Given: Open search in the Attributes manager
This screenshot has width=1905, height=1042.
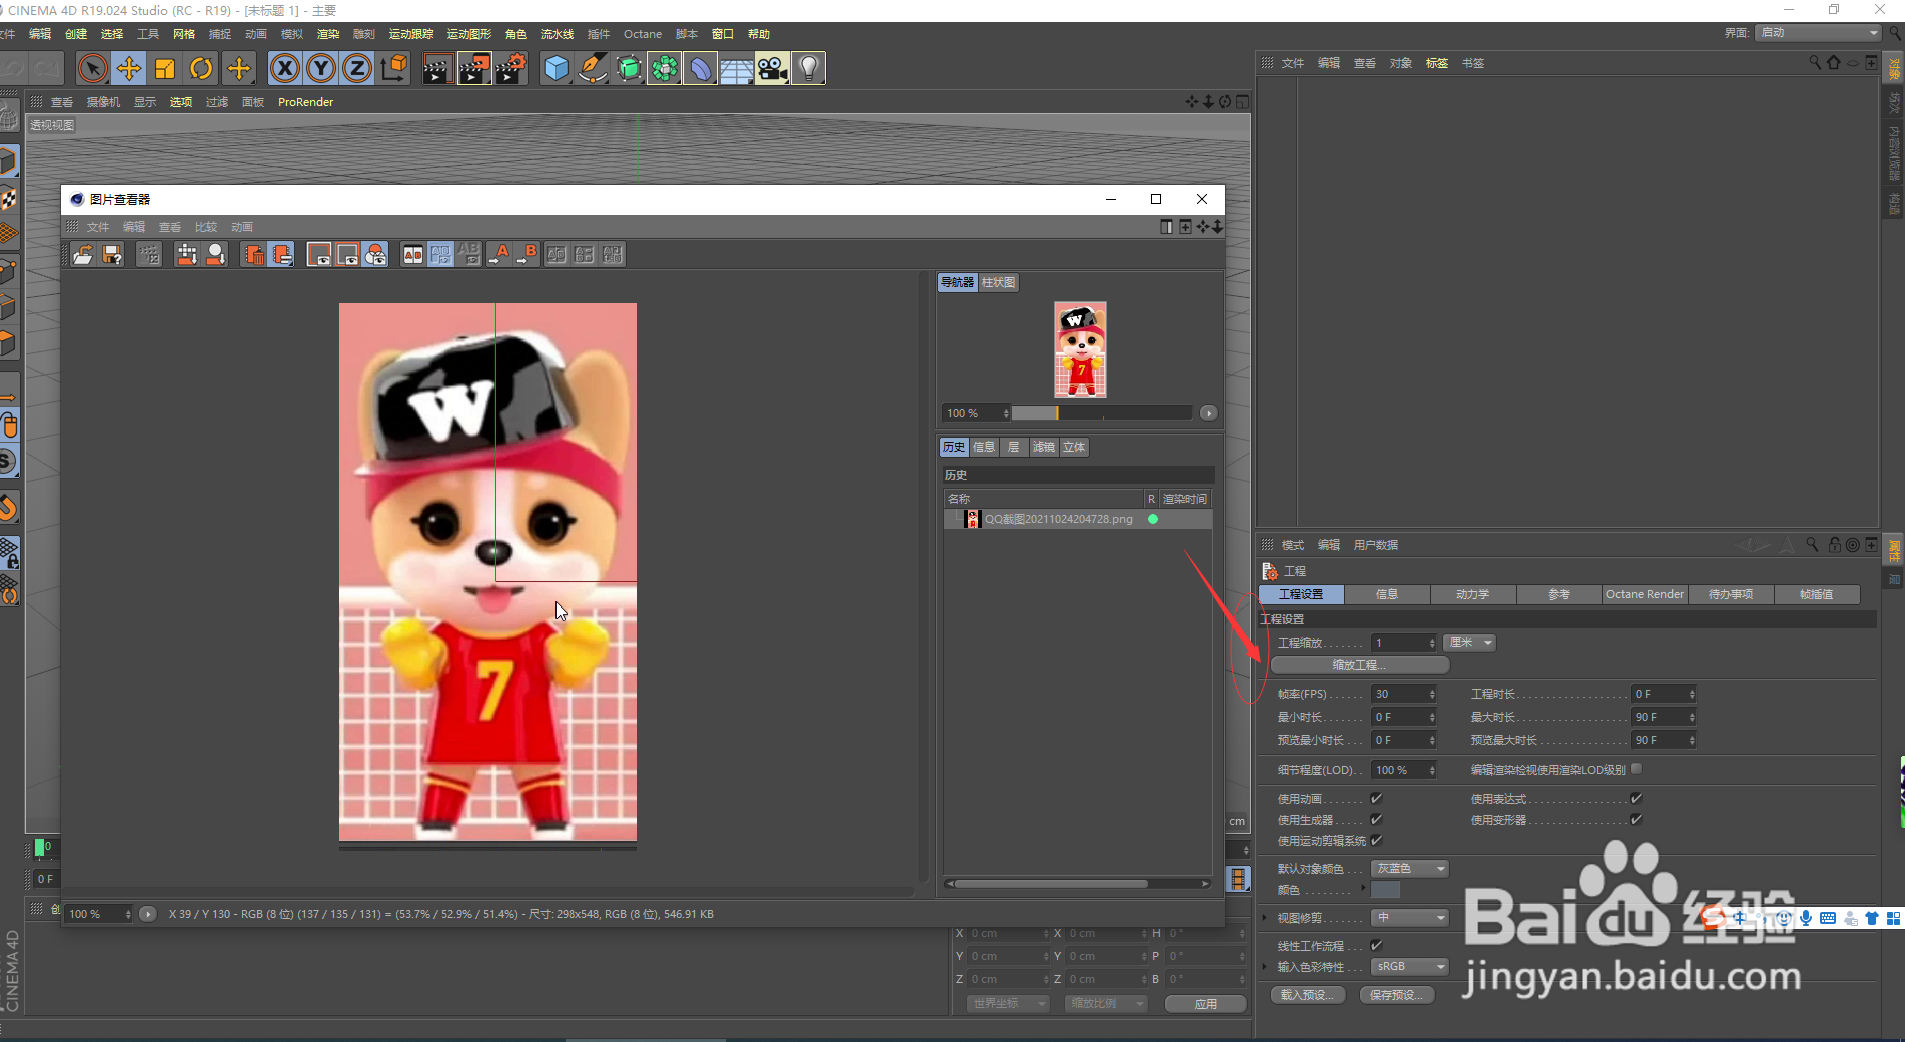Looking at the screenshot, I should (1812, 545).
